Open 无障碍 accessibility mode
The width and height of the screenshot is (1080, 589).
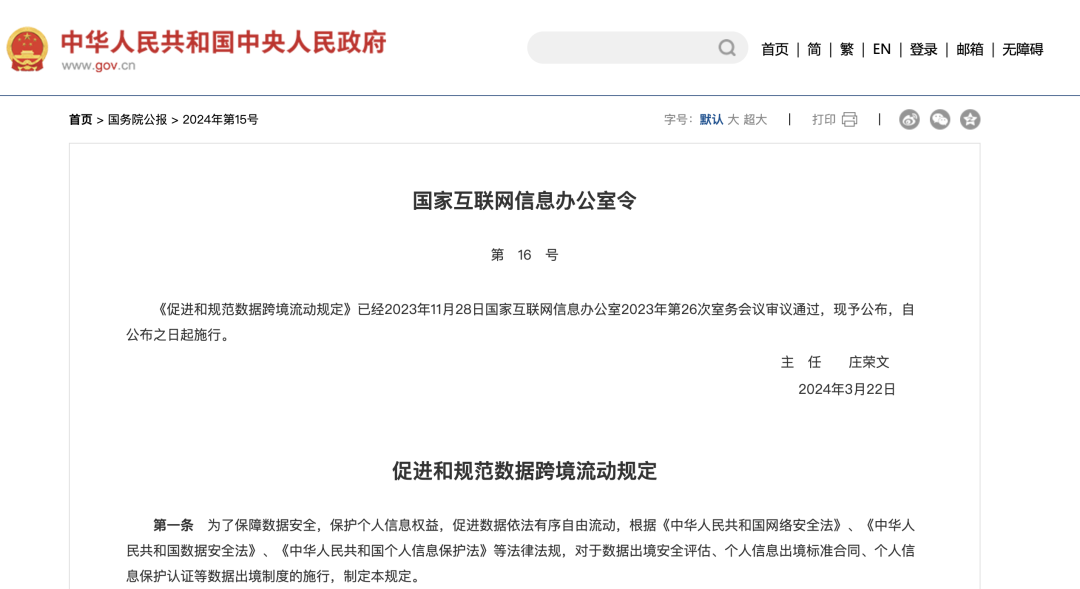pyautogui.click(x=1022, y=50)
